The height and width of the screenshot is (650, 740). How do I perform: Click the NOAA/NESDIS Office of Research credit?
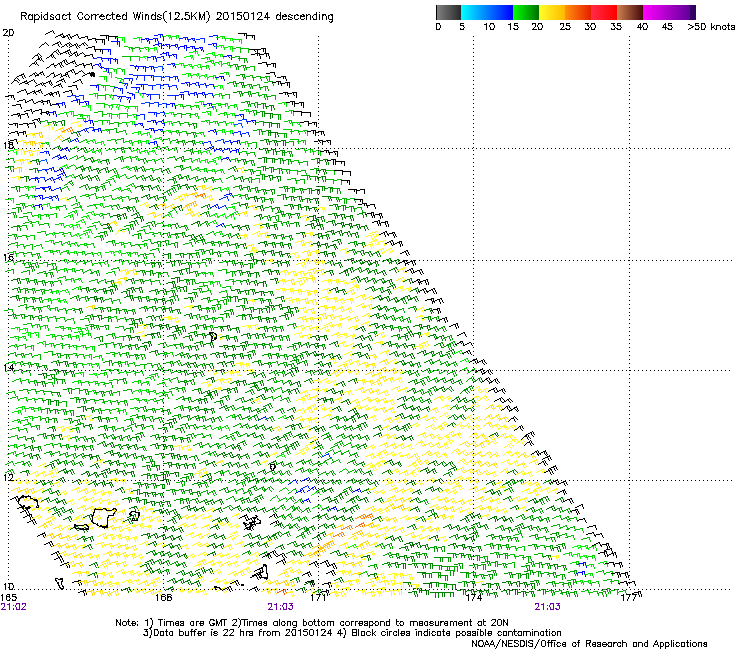pos(589,643)
